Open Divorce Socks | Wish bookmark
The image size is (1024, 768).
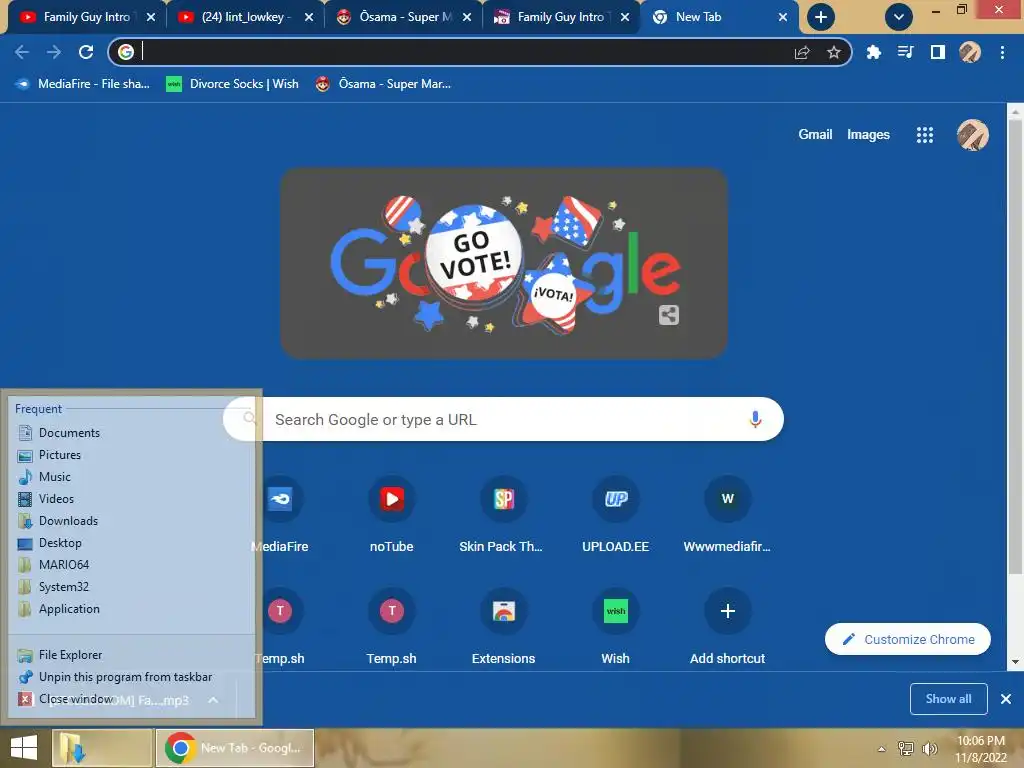[x=232, y=84]
